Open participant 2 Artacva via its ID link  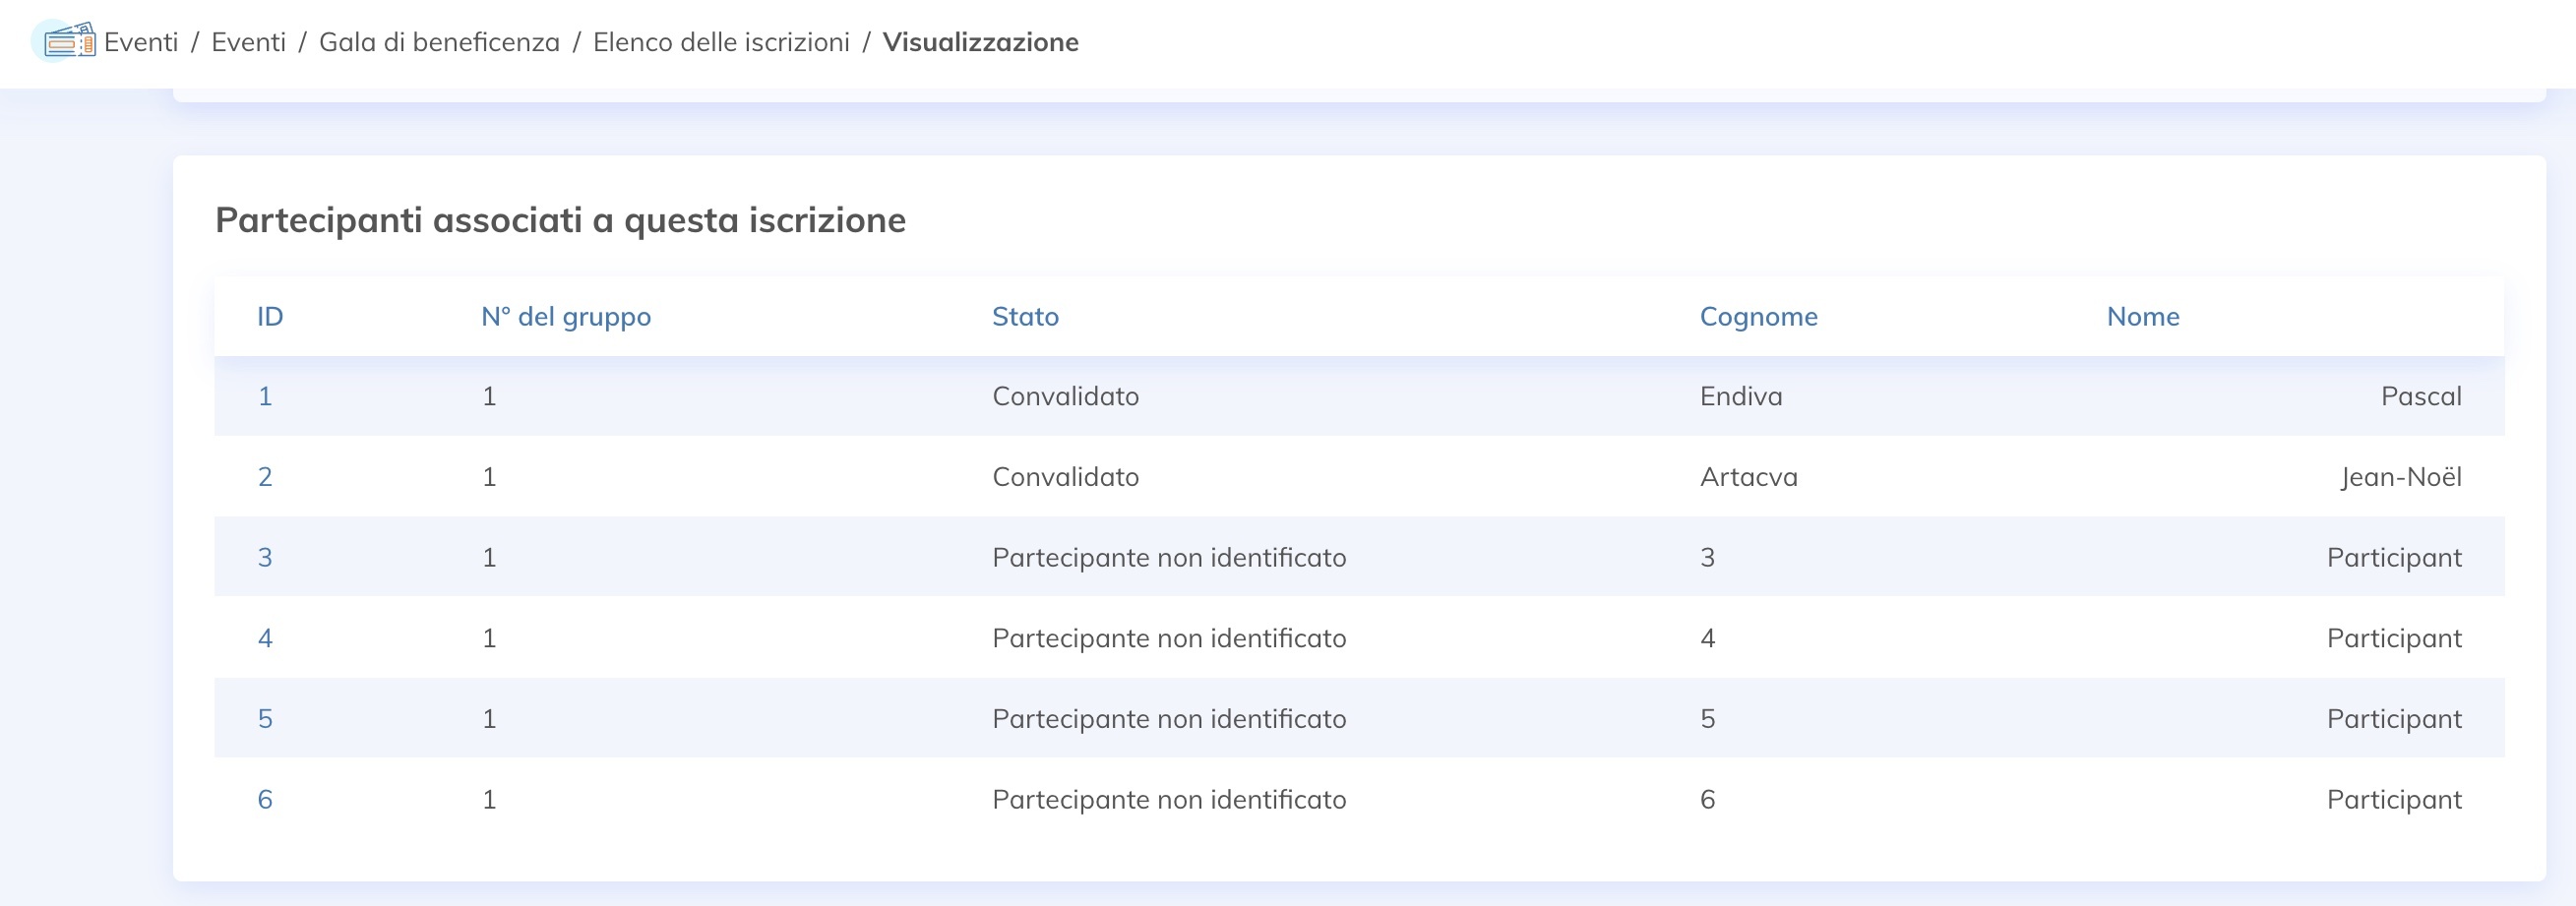coord(265,477)
